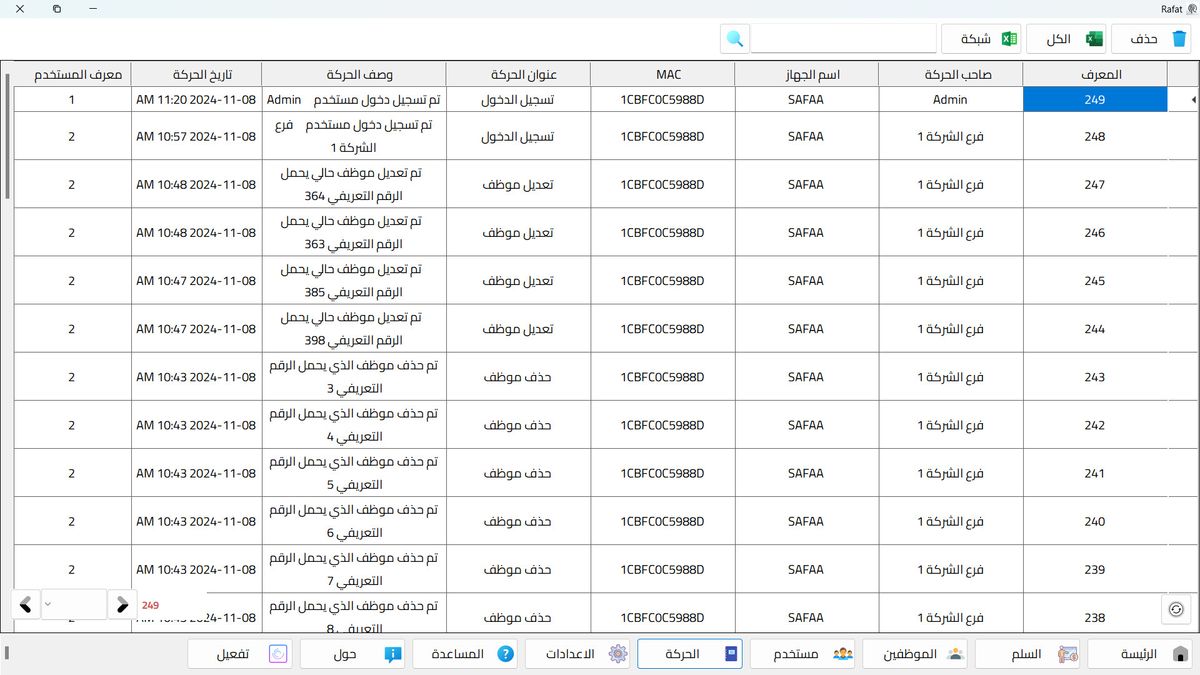Open the حول about page

[353, 654]
